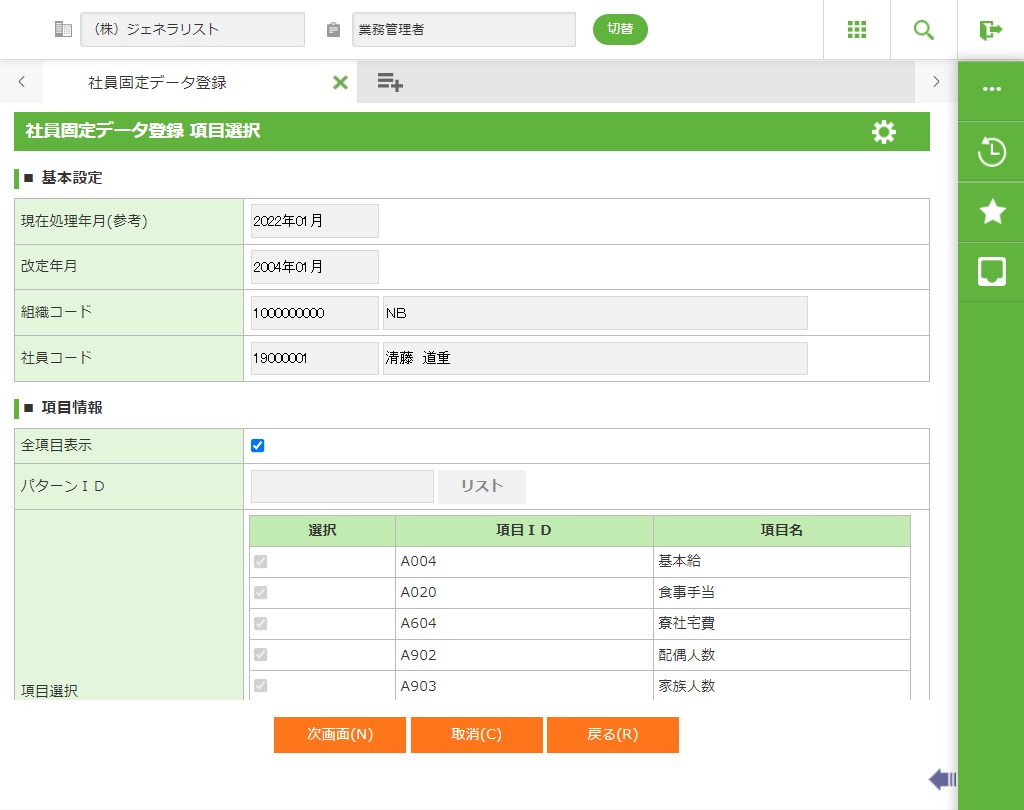
Task: Open the apps grid menu icon
Action: (857, 30)
